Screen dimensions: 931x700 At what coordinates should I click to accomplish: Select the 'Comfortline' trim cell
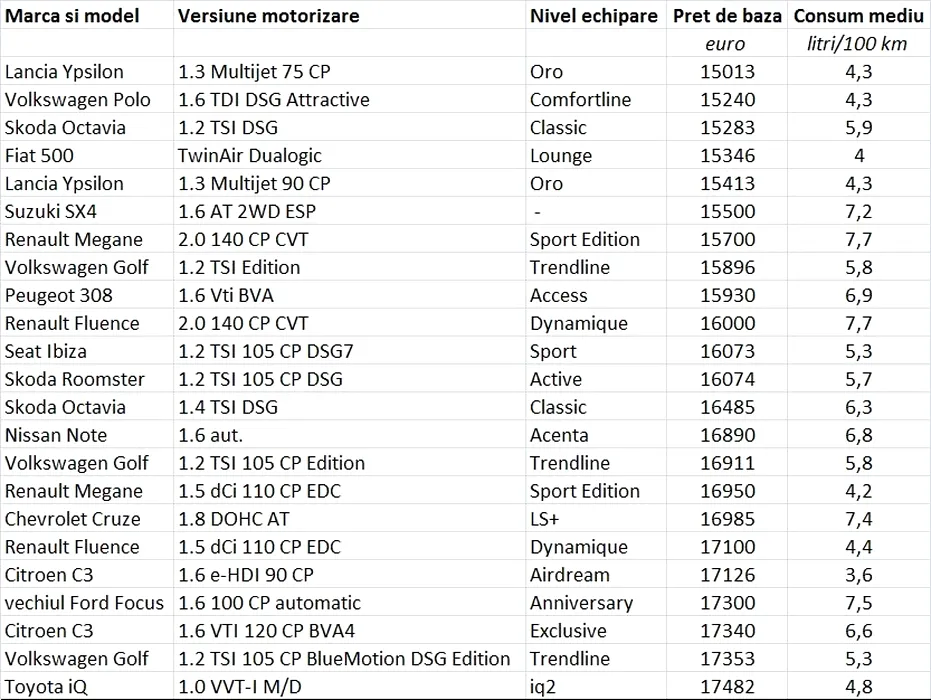tap(596, 99)
